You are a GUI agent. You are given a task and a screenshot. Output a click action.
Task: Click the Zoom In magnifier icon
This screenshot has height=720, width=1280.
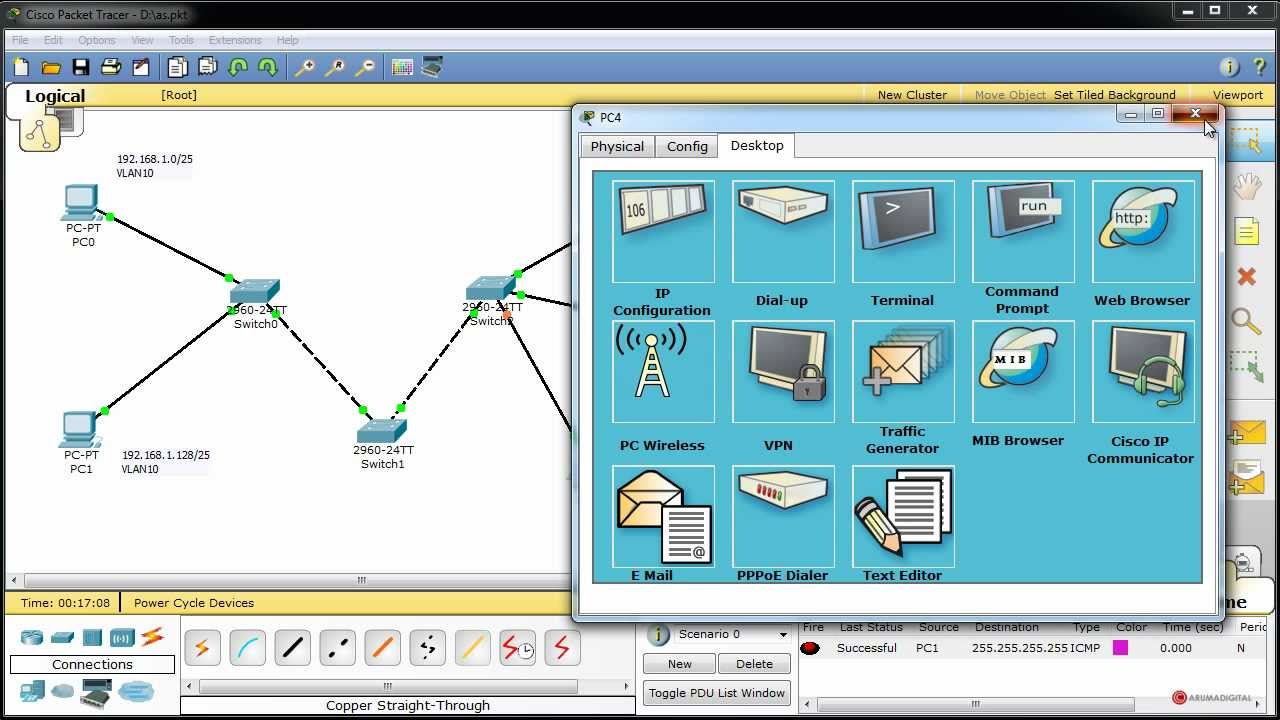pos(304,67)
